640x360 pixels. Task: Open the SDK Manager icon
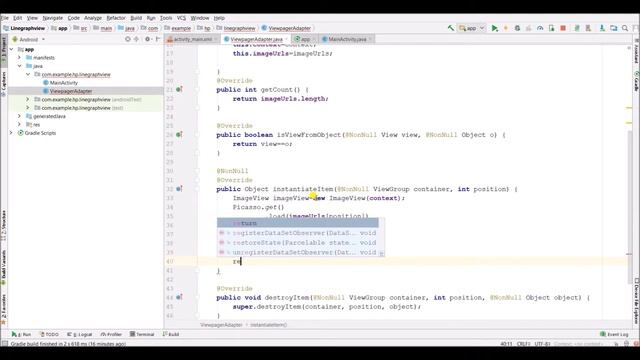coord(602,28)
